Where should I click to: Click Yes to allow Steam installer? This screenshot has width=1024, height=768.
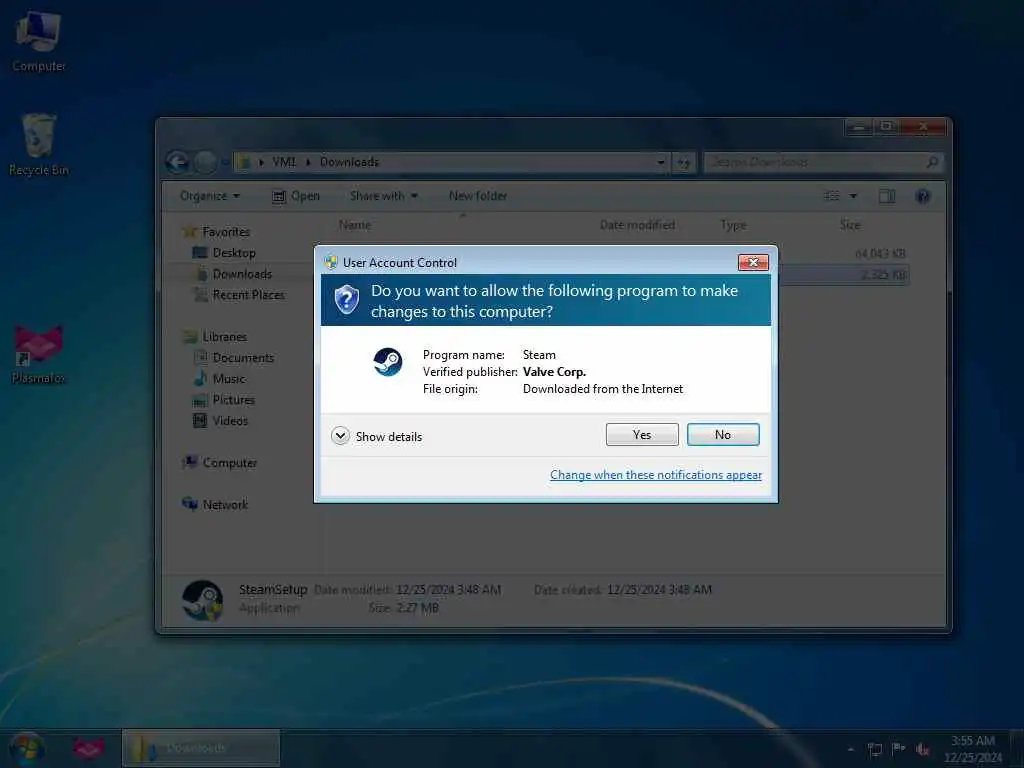(642, 435)
